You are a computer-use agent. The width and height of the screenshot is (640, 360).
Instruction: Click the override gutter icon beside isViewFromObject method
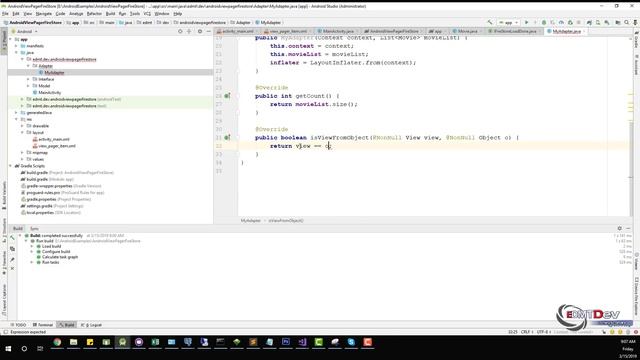(x=227, y=138)
